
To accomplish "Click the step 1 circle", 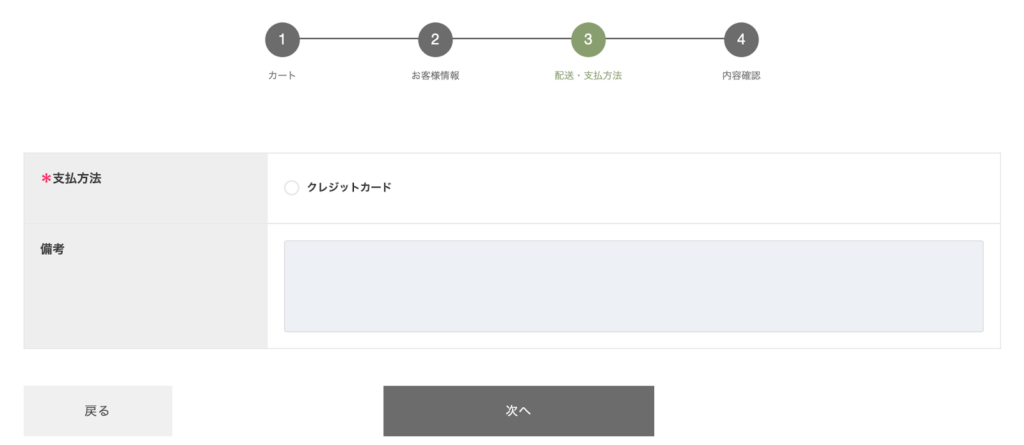I will click(282, 40).
